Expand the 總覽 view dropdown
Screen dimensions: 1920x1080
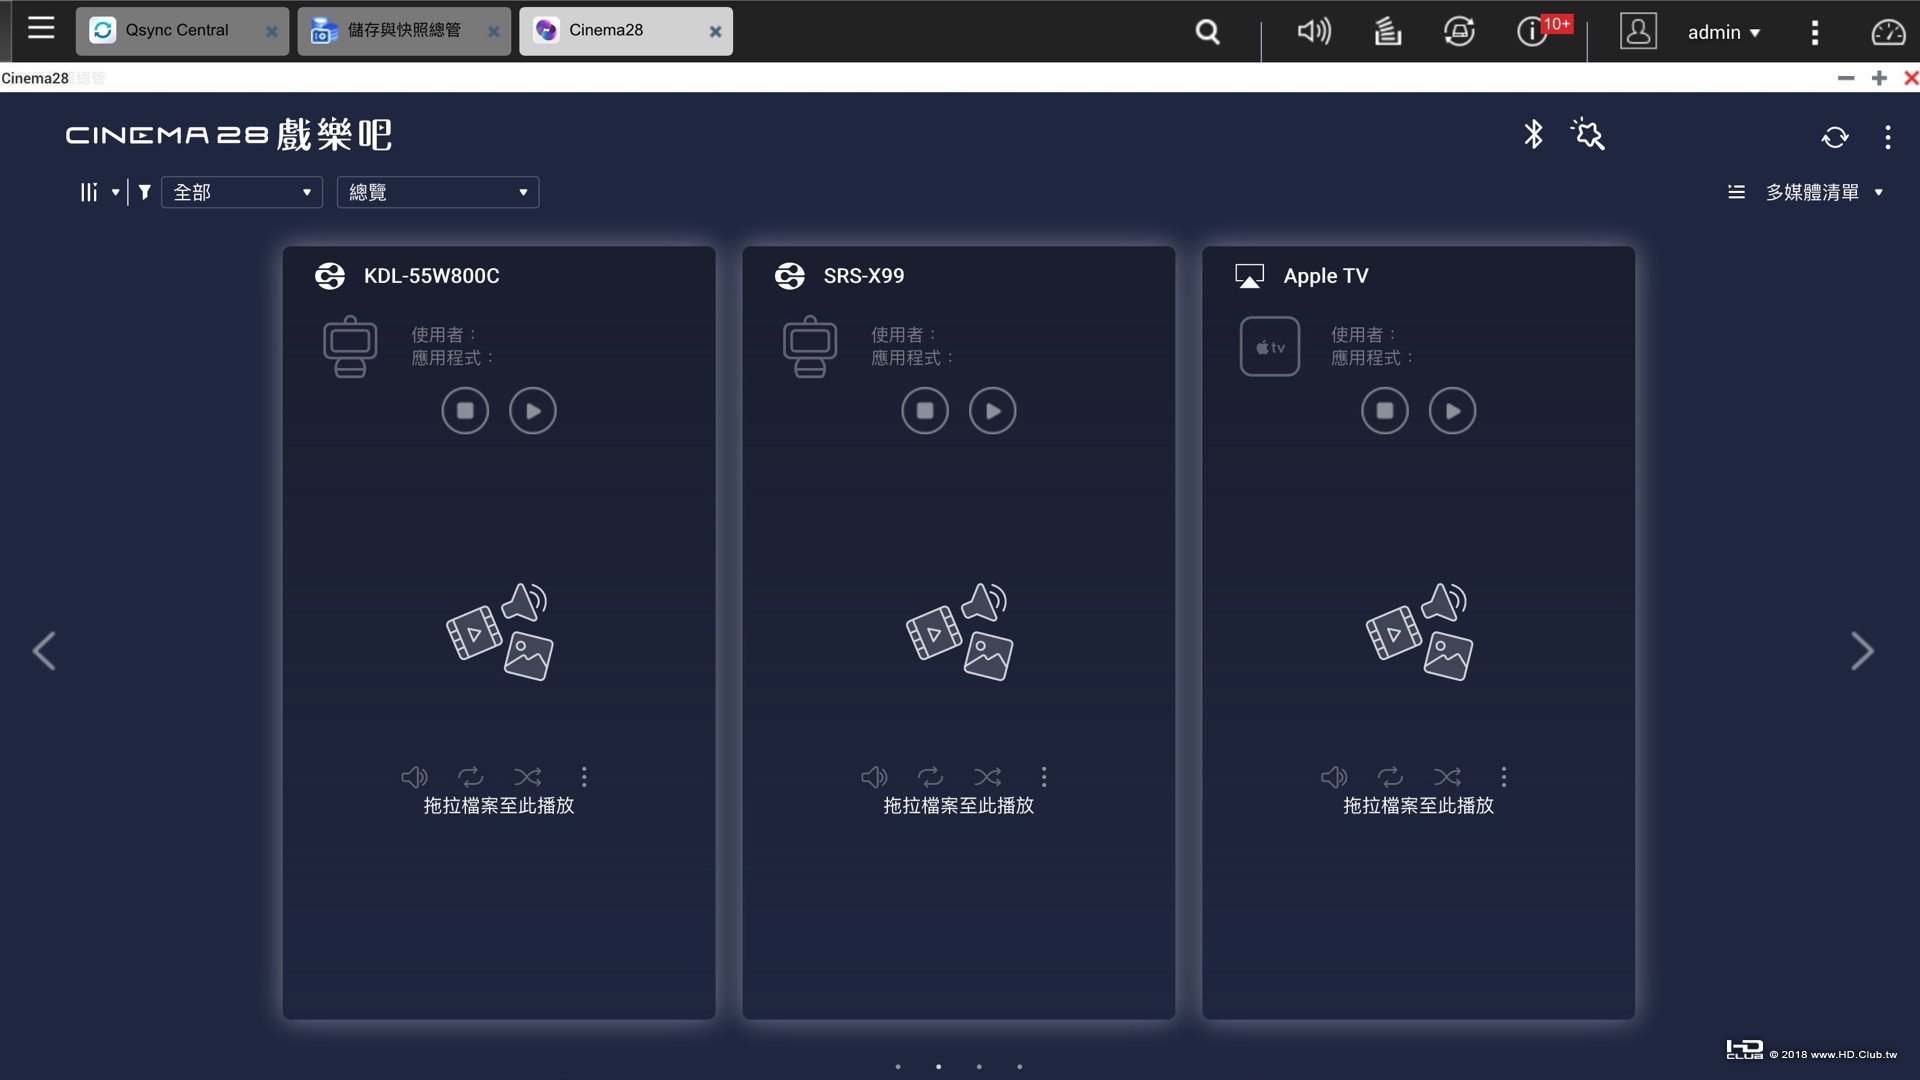click(438, 192)
